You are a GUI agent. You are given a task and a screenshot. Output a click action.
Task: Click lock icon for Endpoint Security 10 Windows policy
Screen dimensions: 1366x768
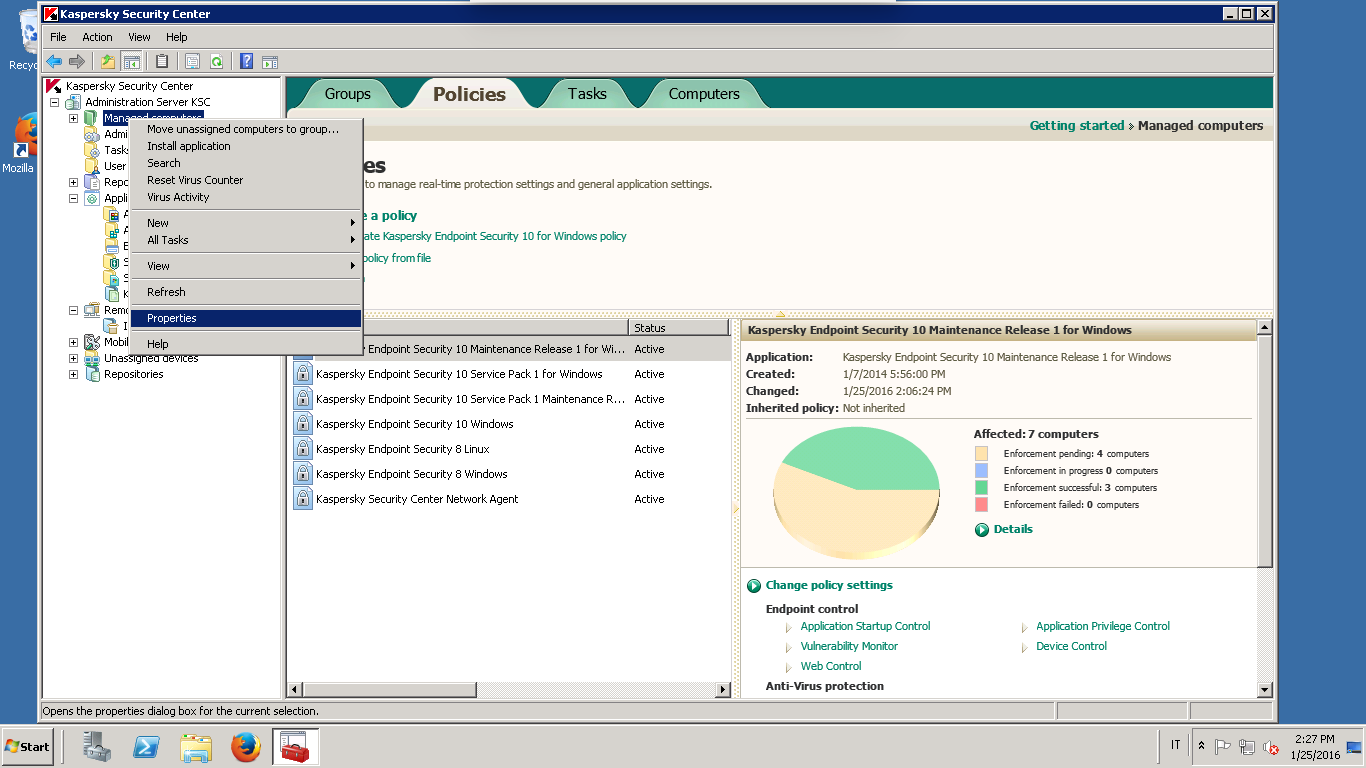tap(303, 423)
